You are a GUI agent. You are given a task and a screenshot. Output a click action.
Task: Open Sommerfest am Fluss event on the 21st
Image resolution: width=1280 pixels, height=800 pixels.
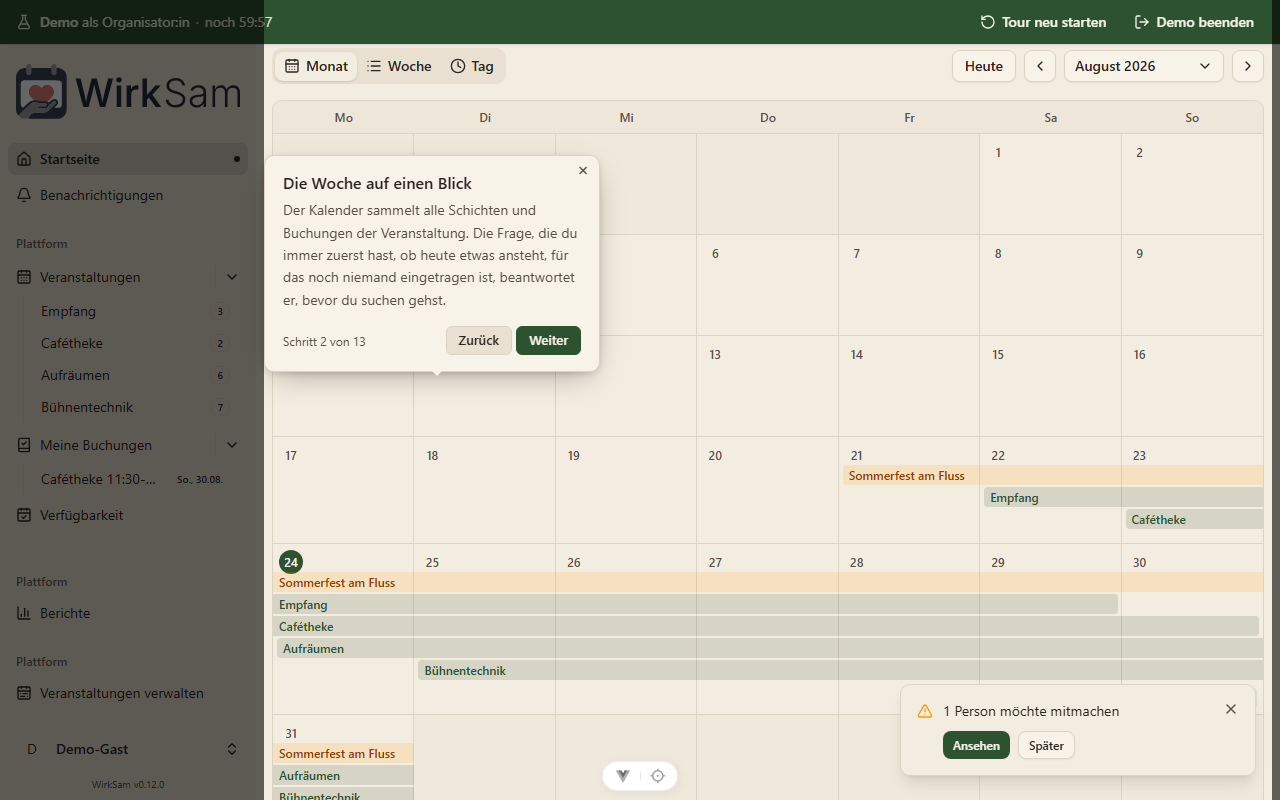1053,476
